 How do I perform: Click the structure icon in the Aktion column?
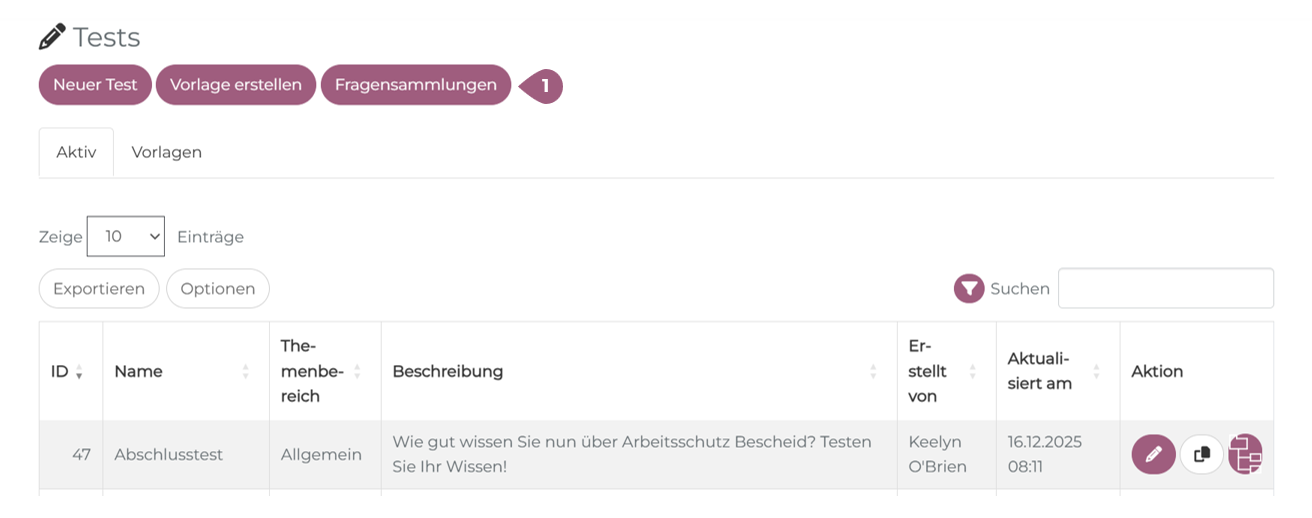(1246, 454)
